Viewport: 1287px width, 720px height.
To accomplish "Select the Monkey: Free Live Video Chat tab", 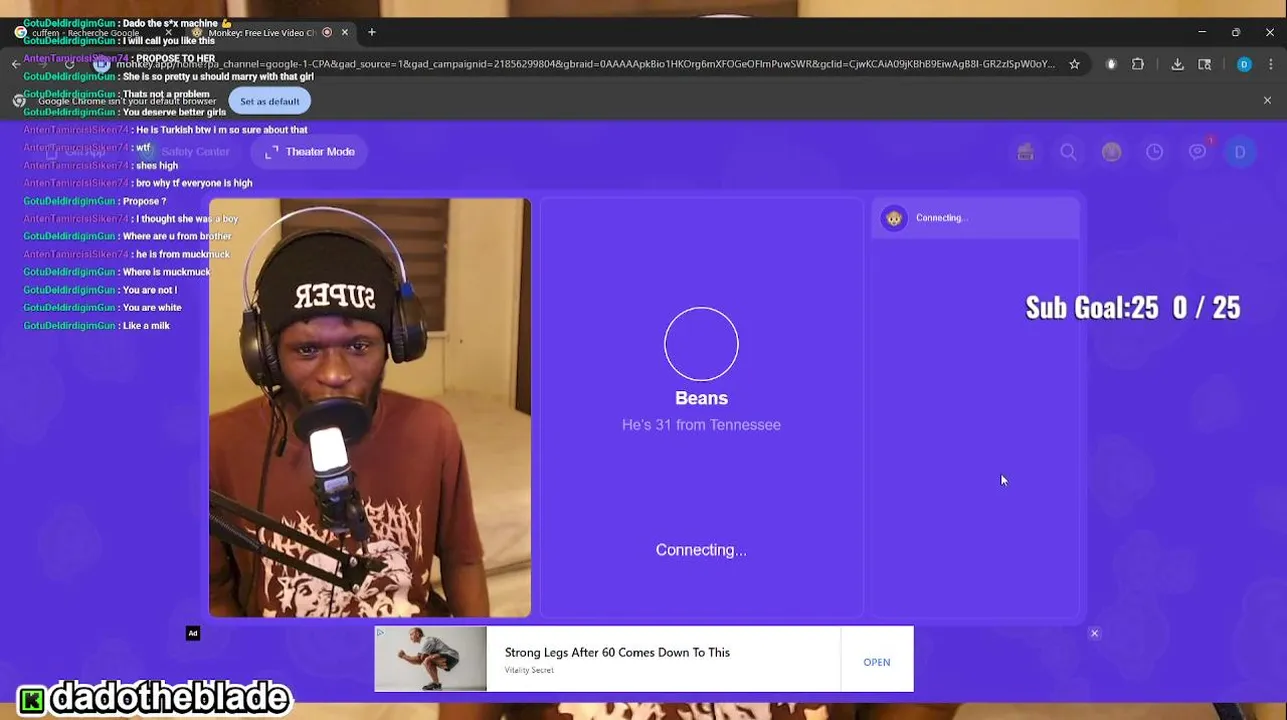I will pos(262,32).
